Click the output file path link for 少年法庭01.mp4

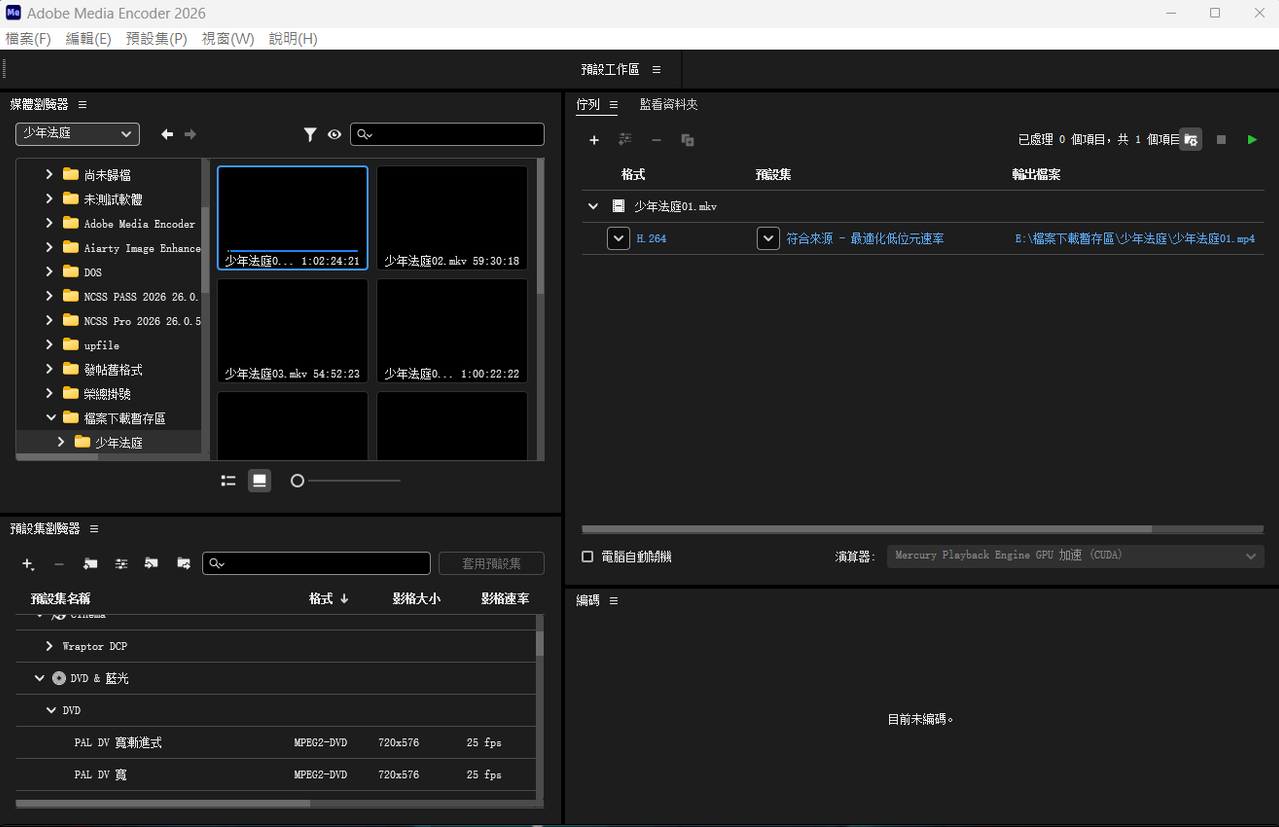click(x=1134, y=239)
